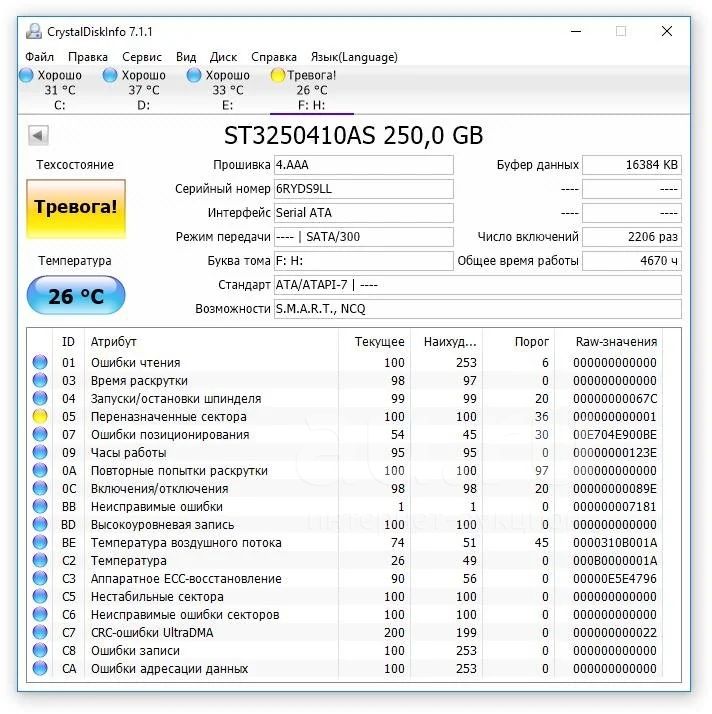Click raw value 00000E5E4796
The height and width of the screenshot is (714, 712).
615,578
